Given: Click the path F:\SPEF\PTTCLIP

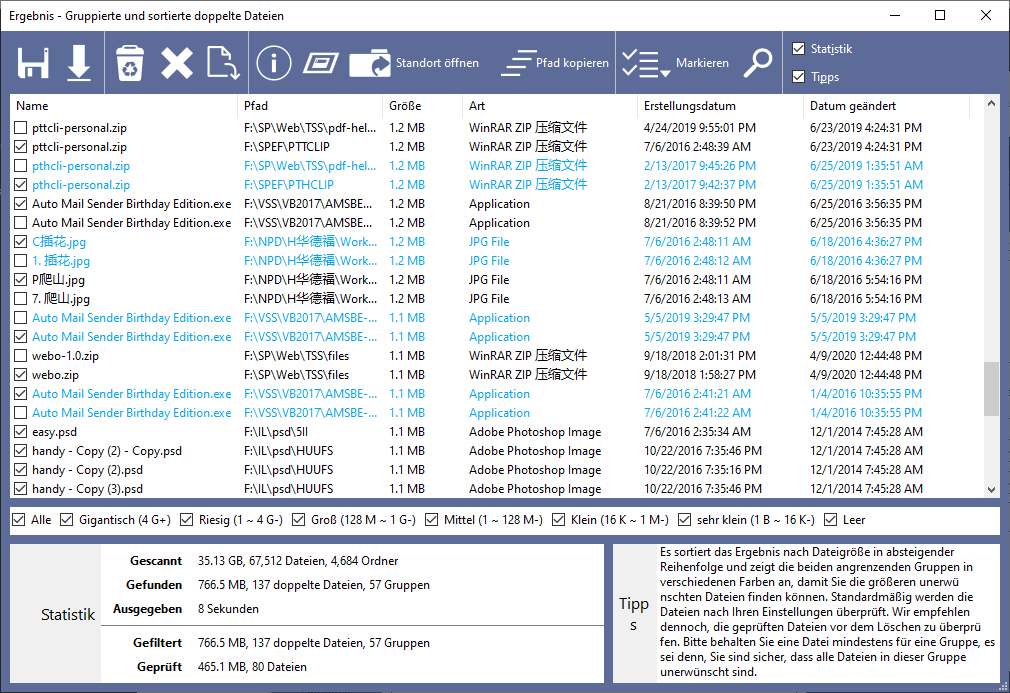Looking at the screenshot, I should click(287, 147).
